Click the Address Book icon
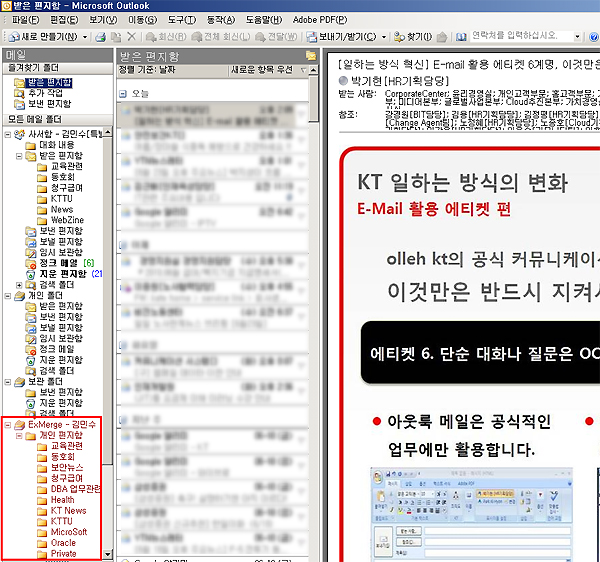Image resolution: width=600 pixels, height=562 pixels. point(461,37)
